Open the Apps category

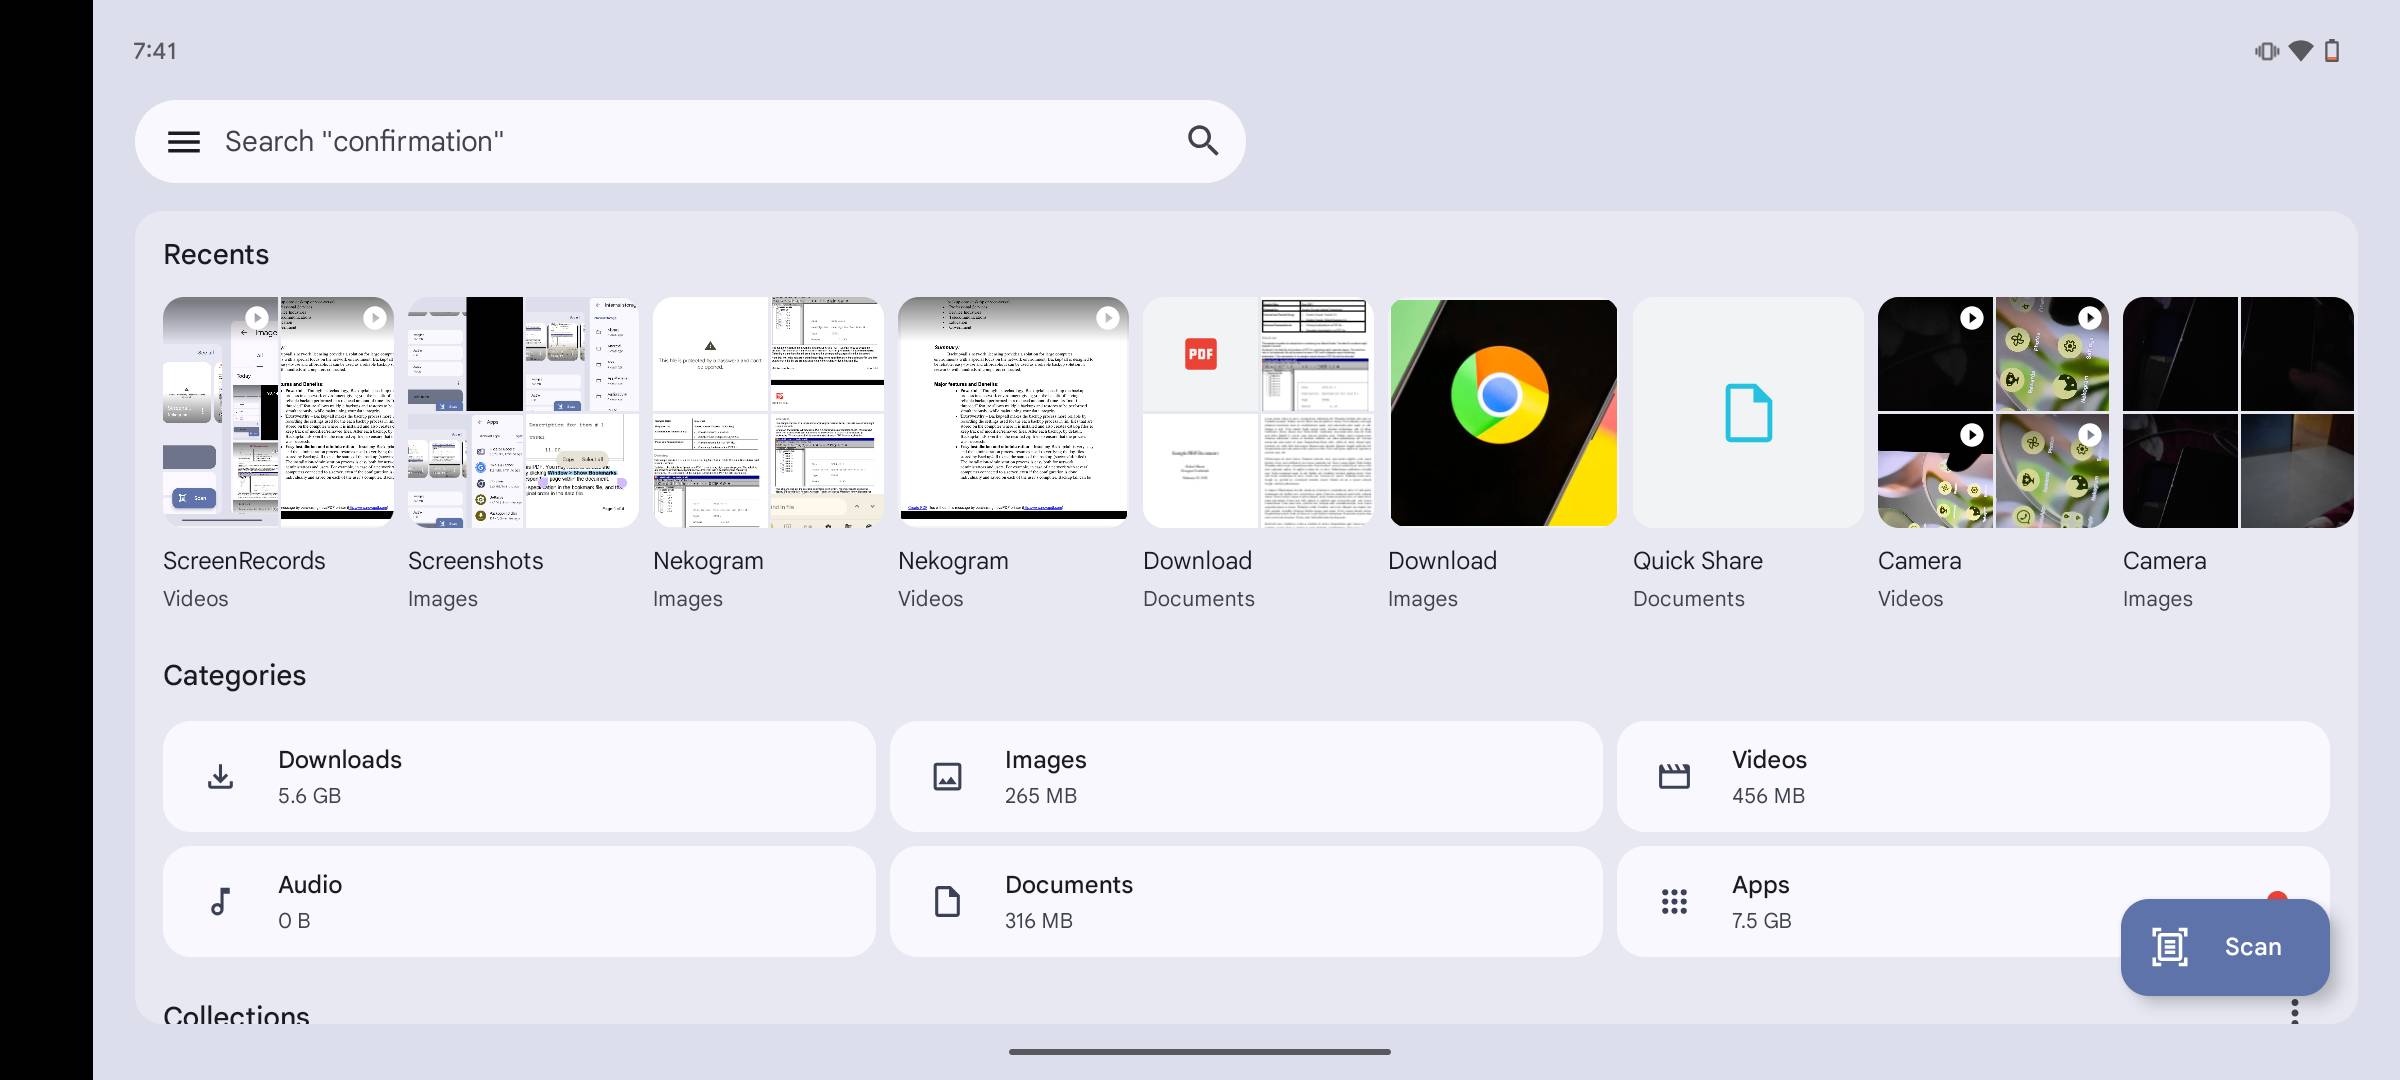coord(1973,899)
